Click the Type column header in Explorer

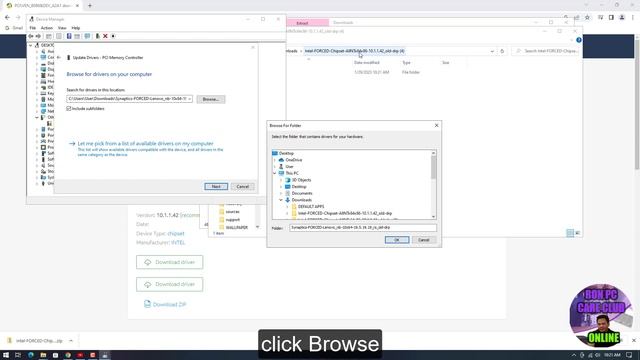click(x=406, y=62)
